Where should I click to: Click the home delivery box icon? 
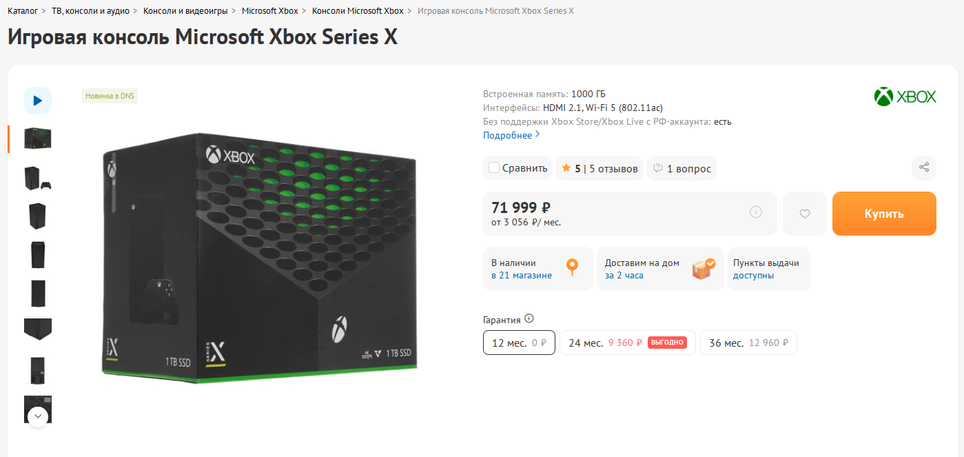pyautogui.click(x=703, y=268)
